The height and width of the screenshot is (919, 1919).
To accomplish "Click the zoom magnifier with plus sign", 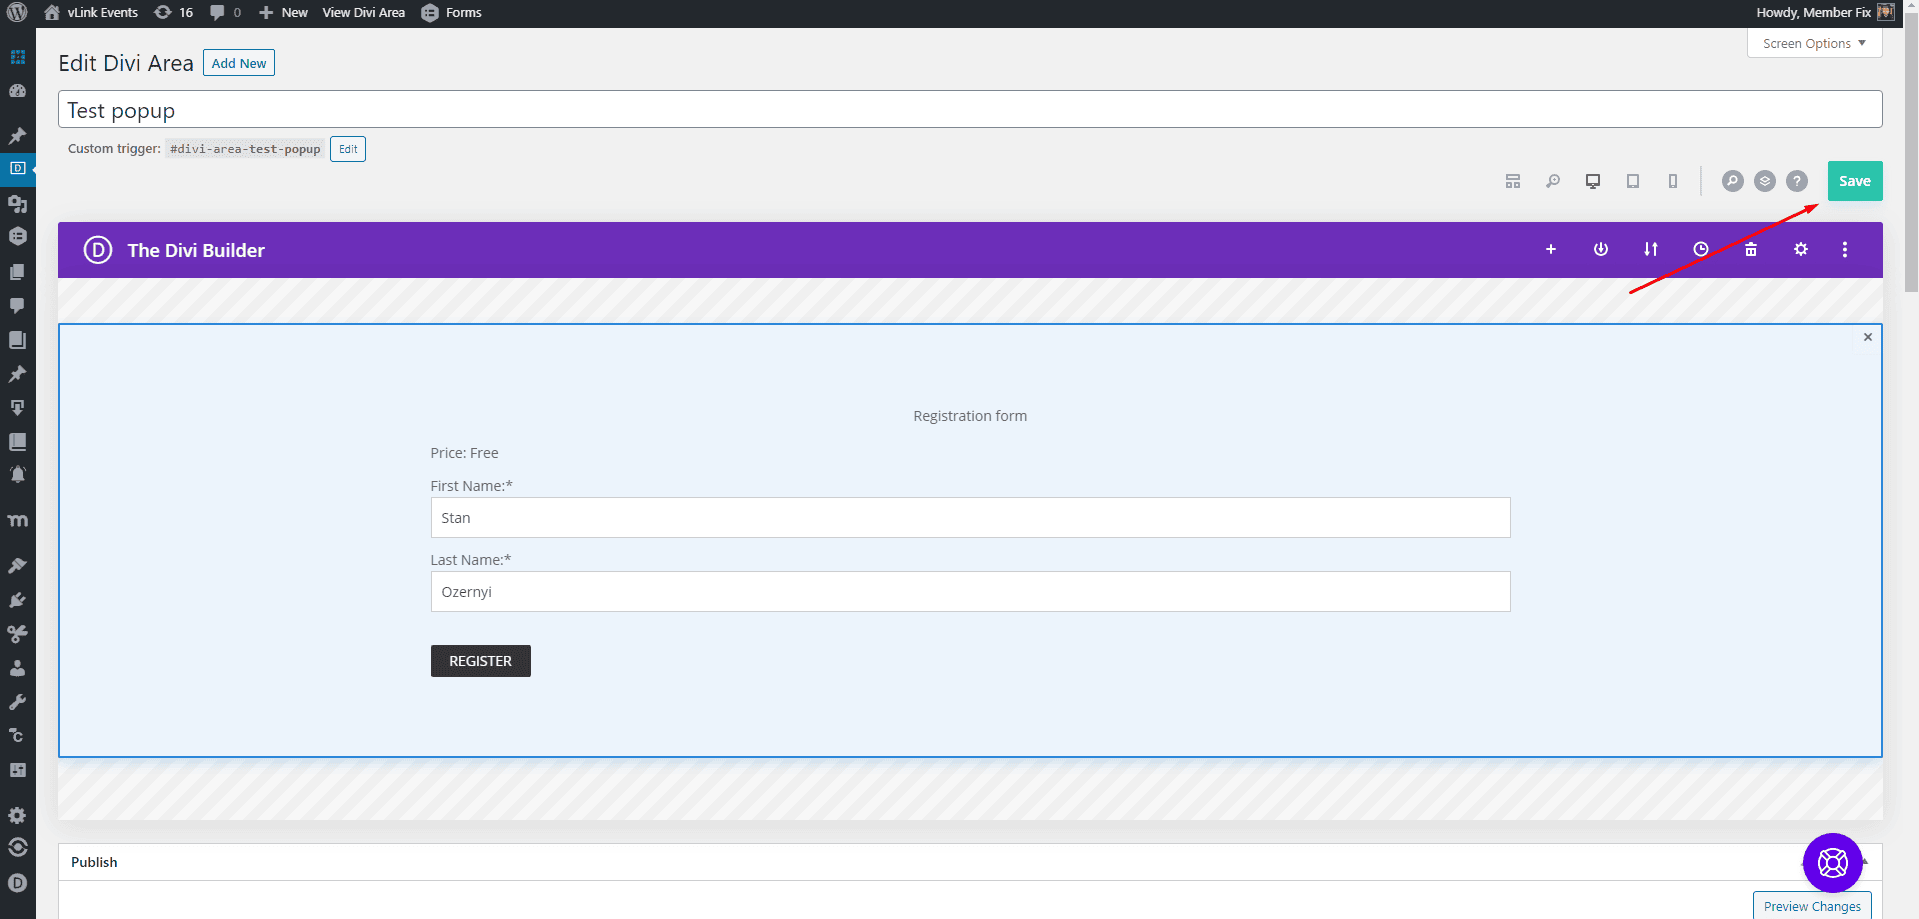I will pos(1553,181).
